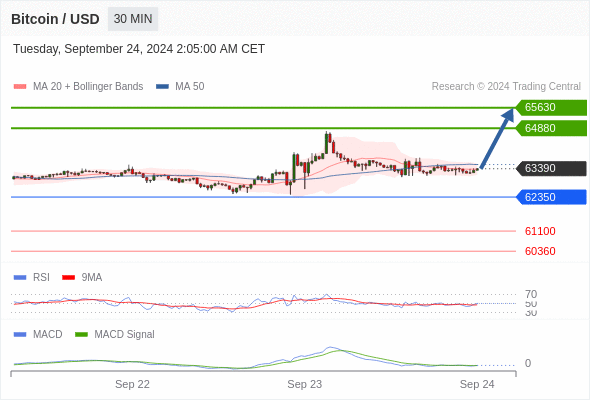Viewport: 590px width, 400px height.
Task: Click the Sep 22 date axis label
Action: [x=132, y=384]
